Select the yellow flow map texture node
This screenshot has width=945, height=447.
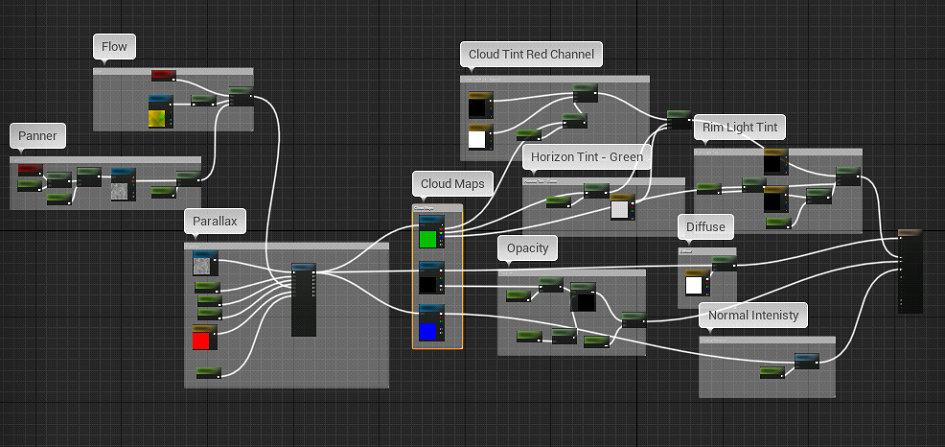point(159,116)
